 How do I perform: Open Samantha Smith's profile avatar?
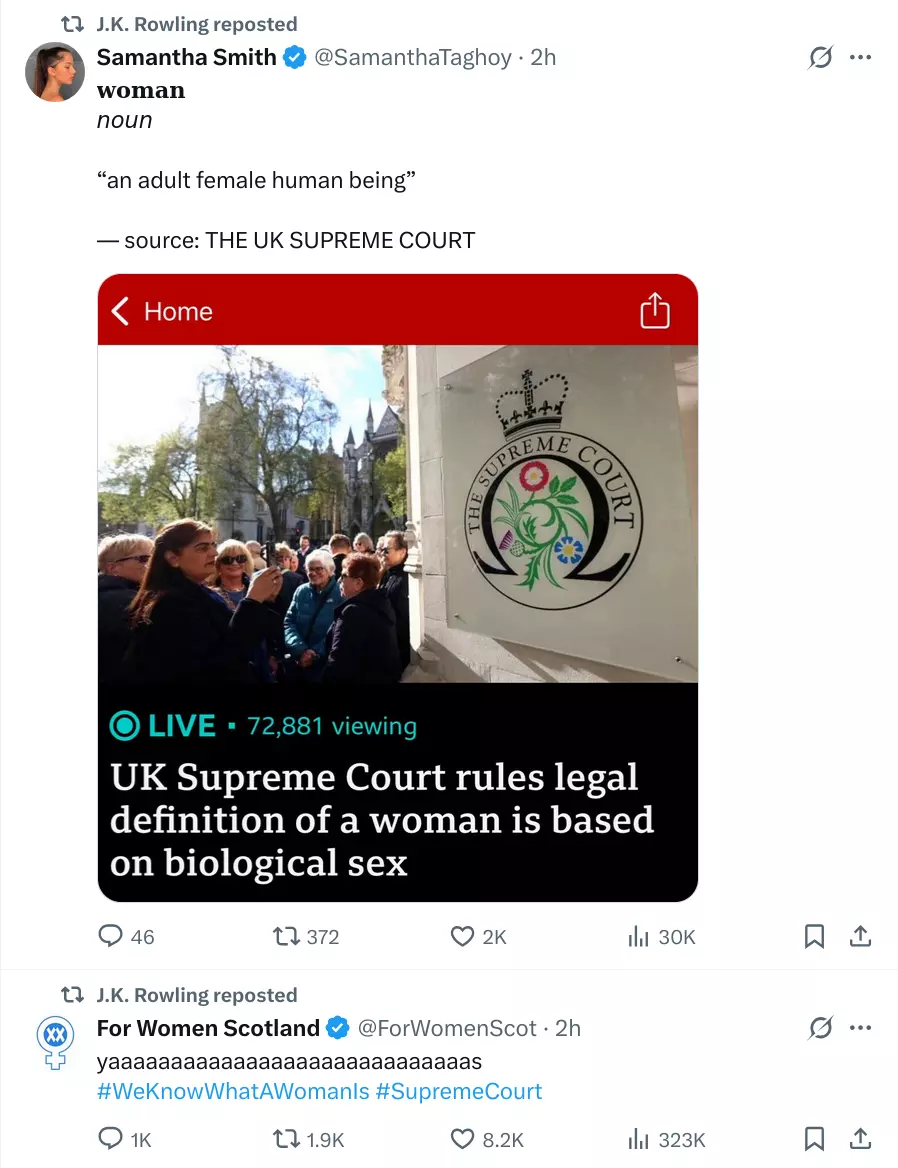pyautogui.click(x=55, y=72)
